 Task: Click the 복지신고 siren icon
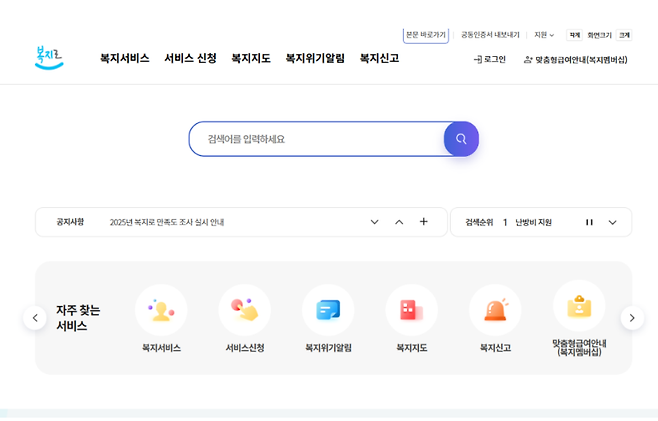click(x=495, y=310)
